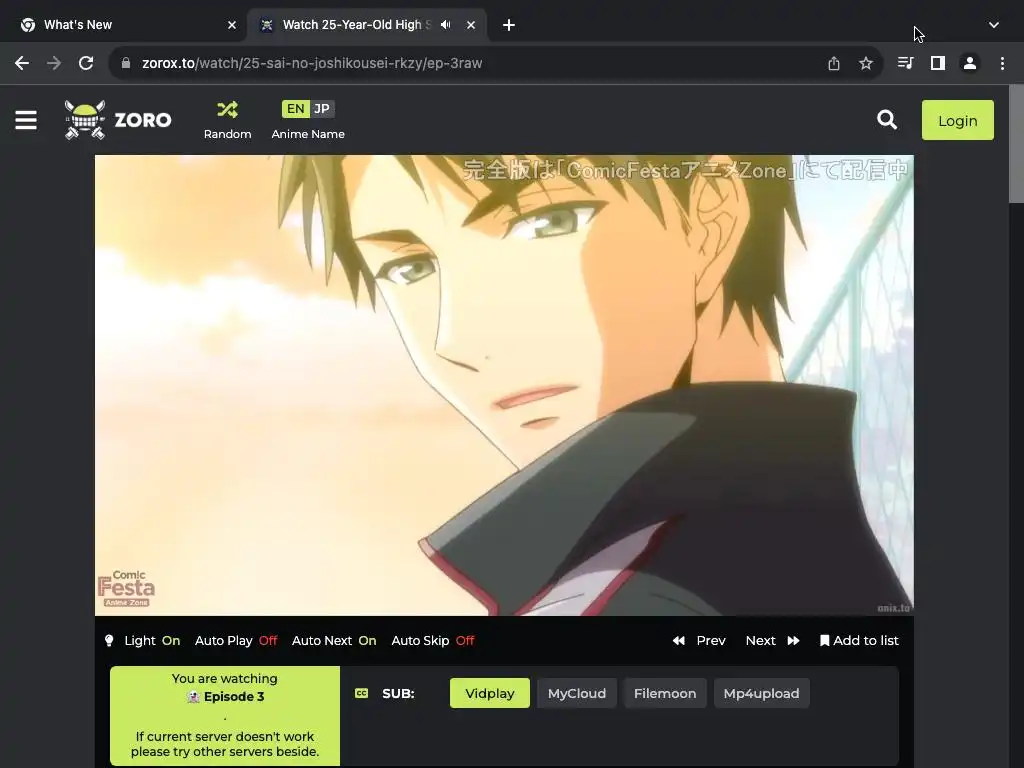Open media control queue icon

click(x=905, y=63)
